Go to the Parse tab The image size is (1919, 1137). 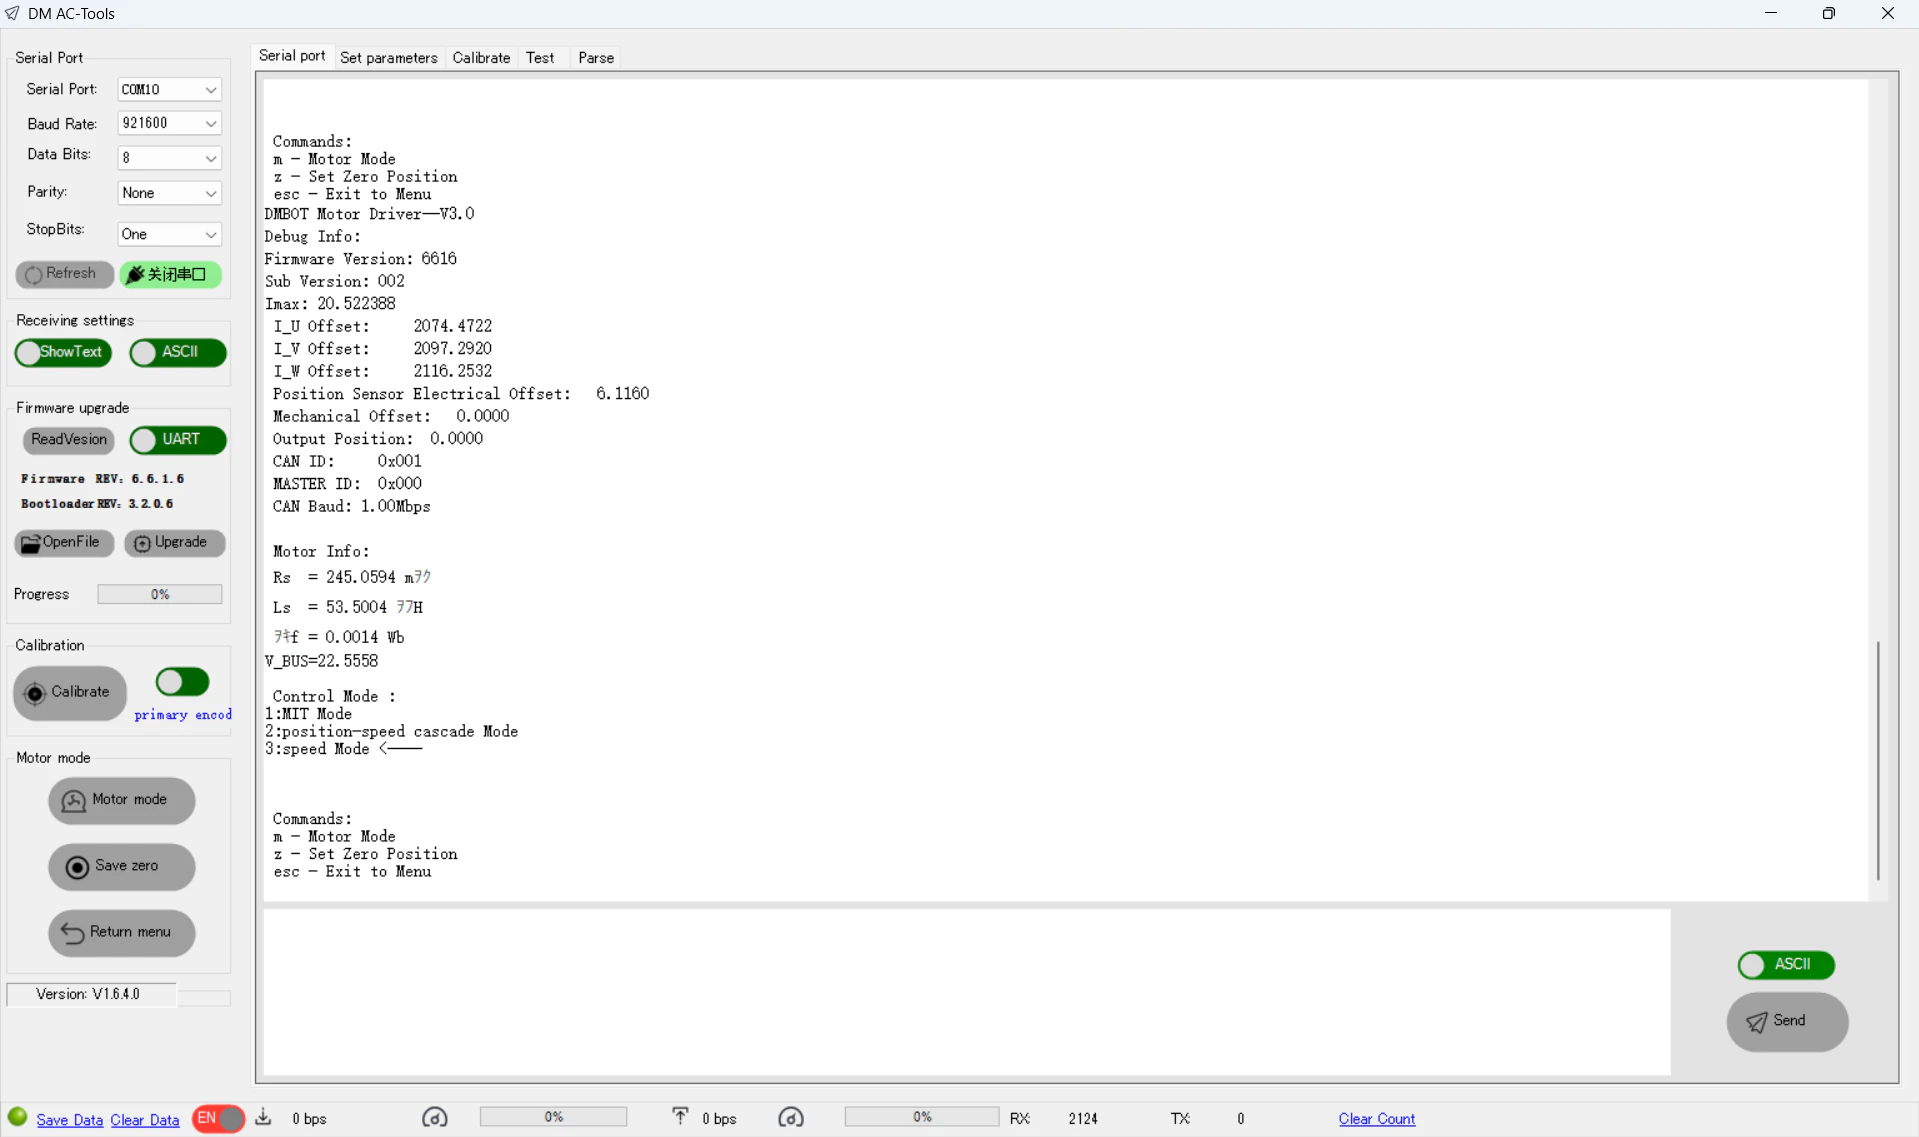point(596,58)
